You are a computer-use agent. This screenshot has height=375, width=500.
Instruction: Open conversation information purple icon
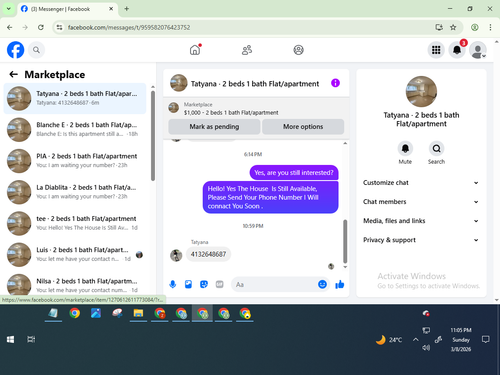tap(335, 83)
